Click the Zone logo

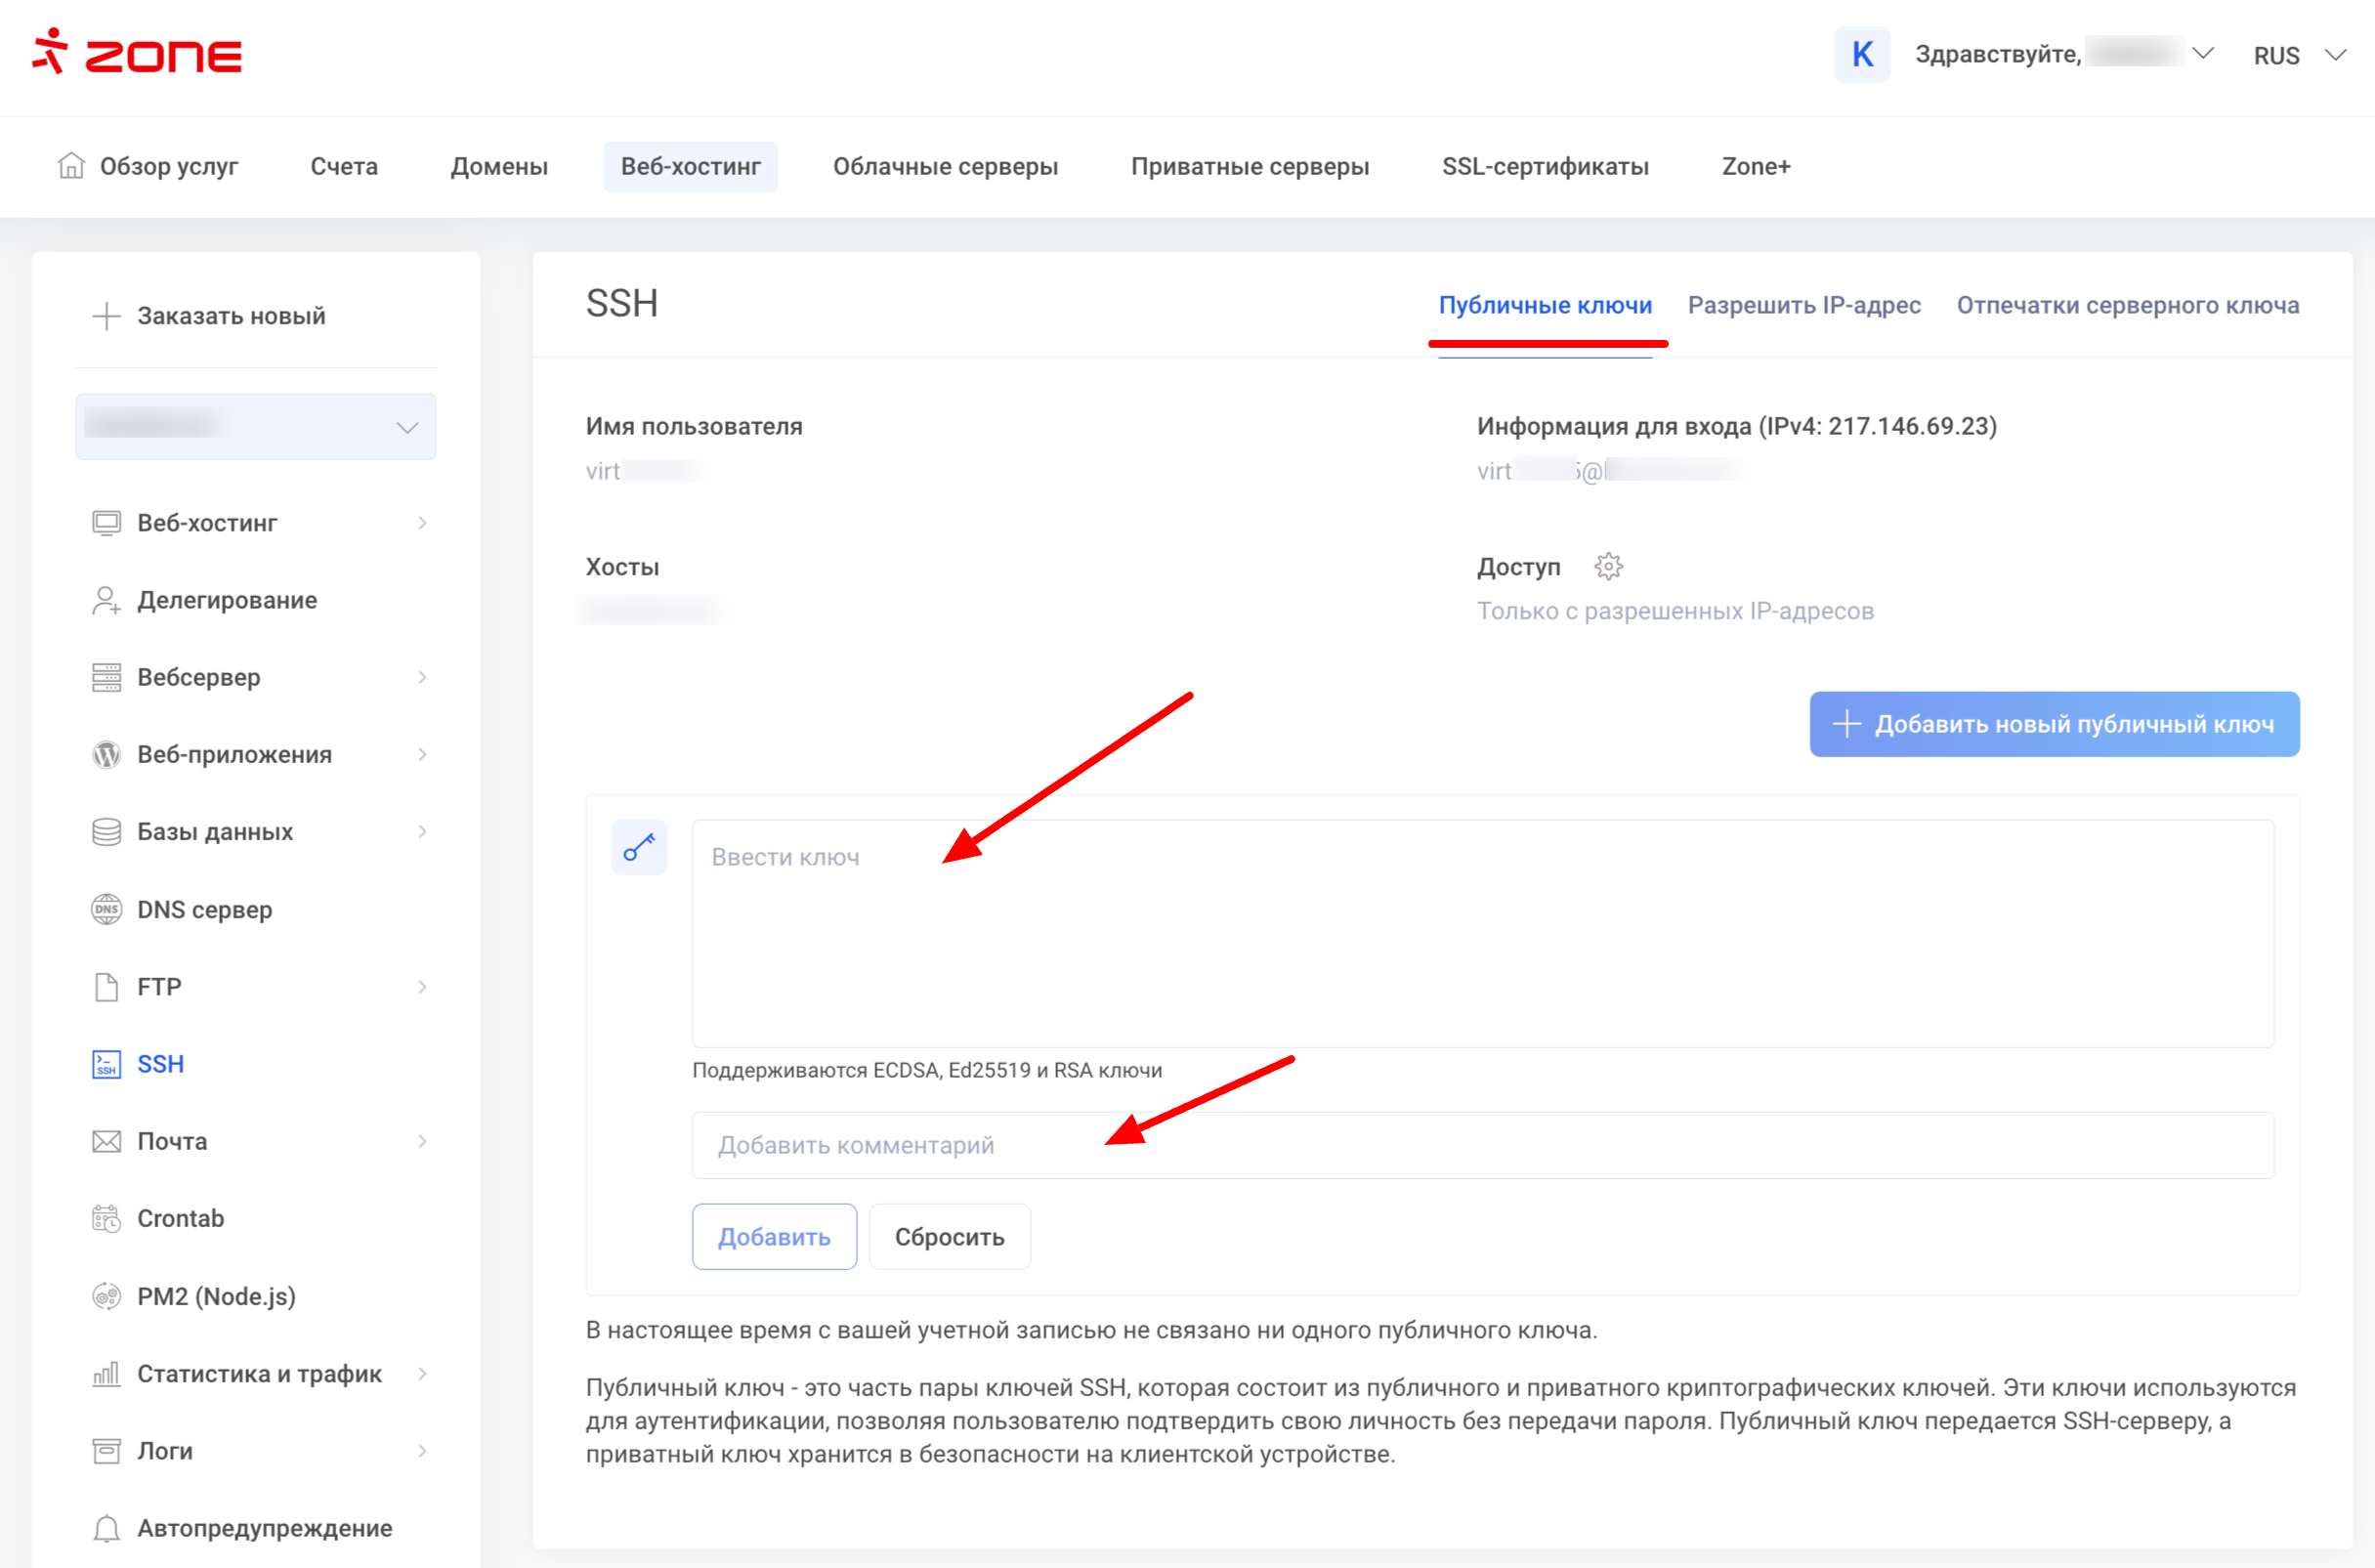coord(137,52)
